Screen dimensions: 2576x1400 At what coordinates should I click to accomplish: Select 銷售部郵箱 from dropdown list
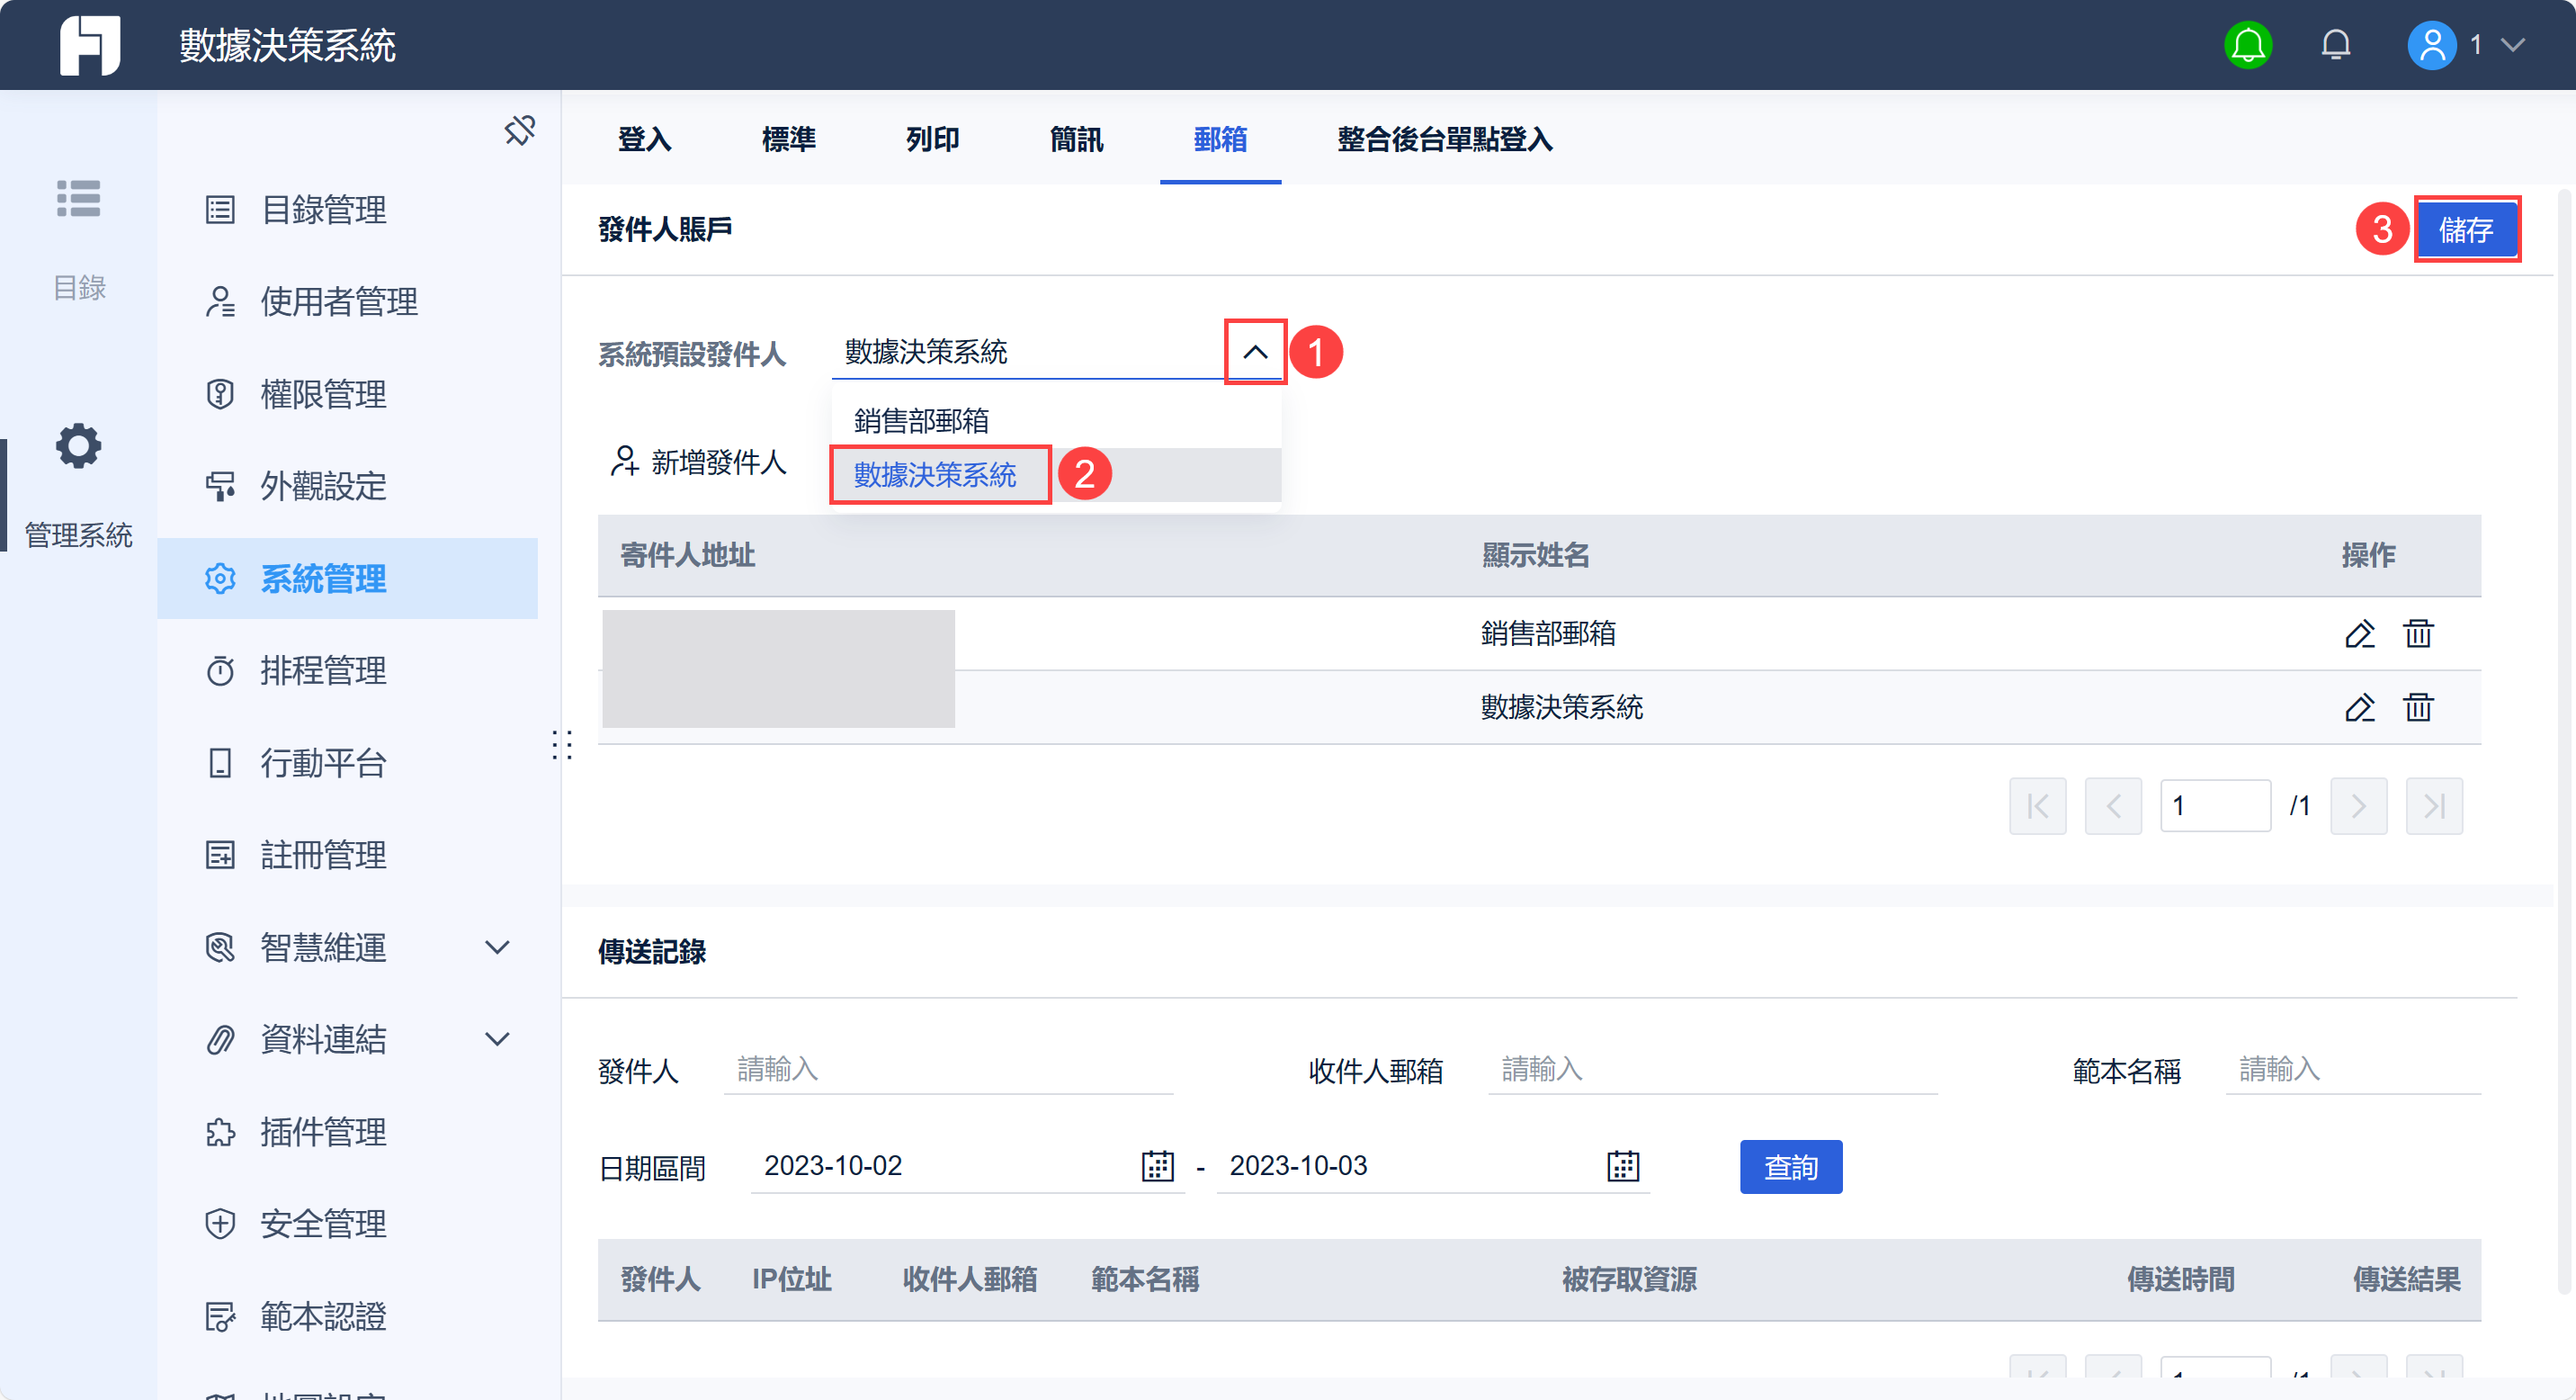921,420
